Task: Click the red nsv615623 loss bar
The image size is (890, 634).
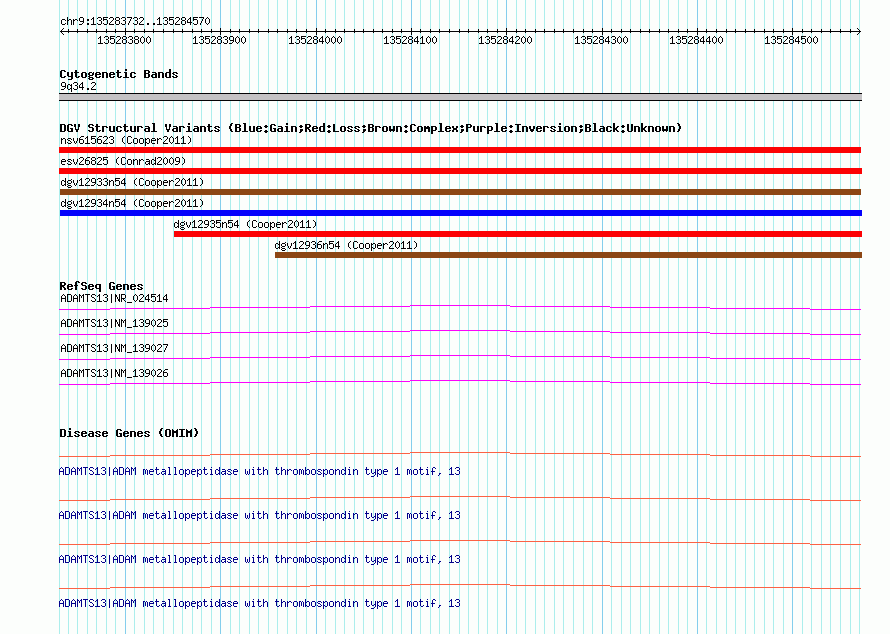Action: pyautogui.click(x=460, y=150)
